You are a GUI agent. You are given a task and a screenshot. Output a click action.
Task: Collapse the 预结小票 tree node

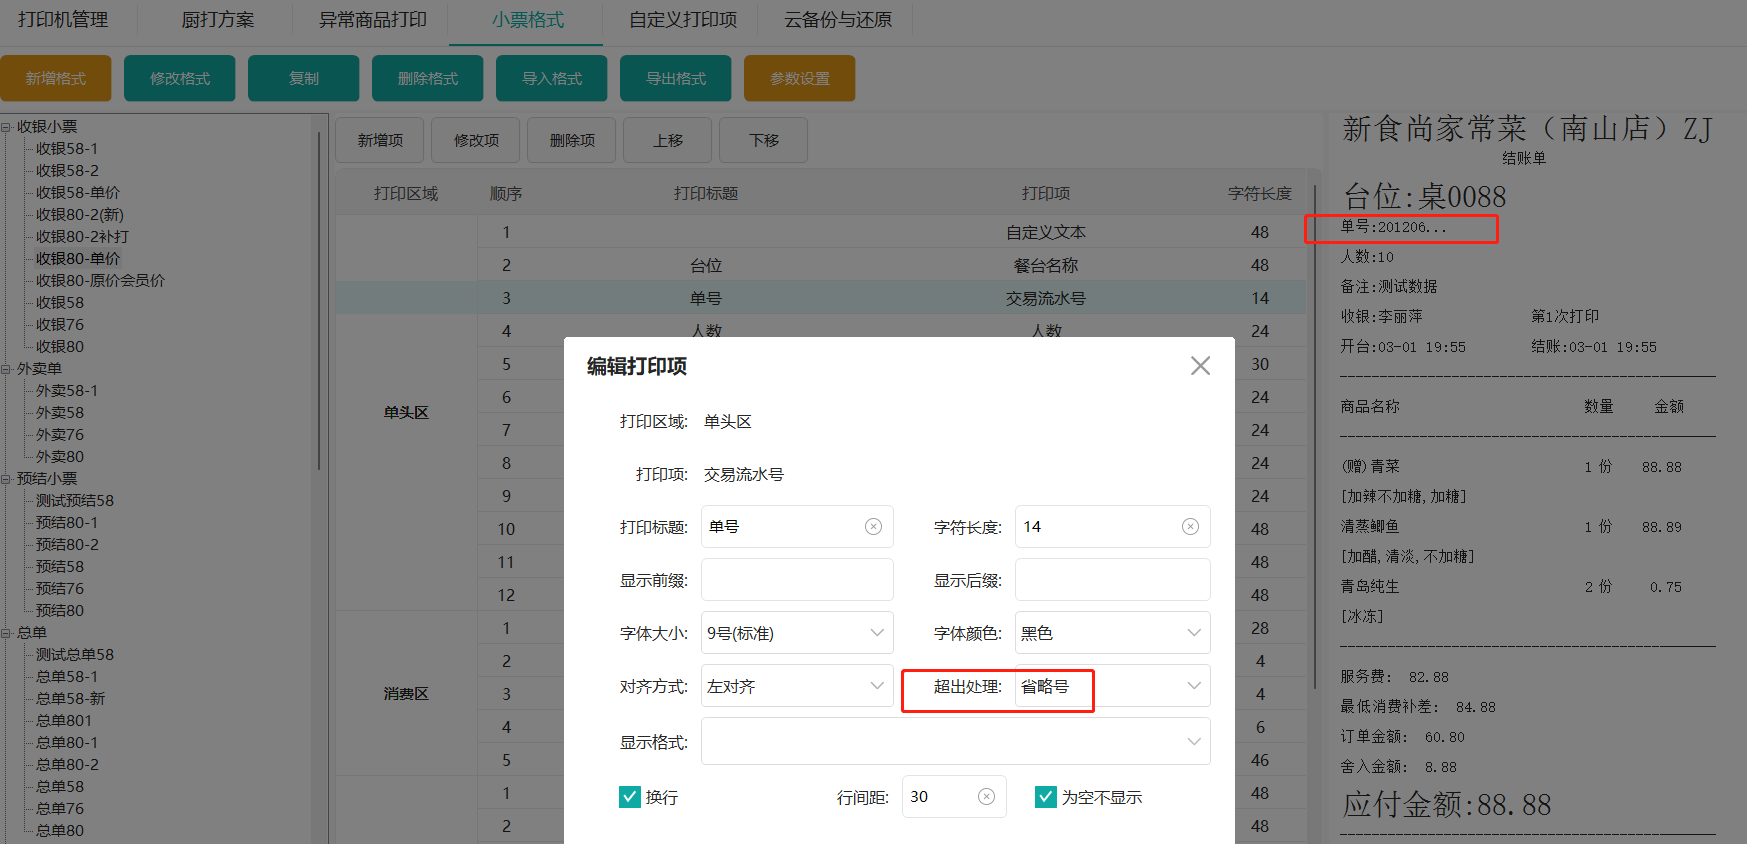pos(6,479)
